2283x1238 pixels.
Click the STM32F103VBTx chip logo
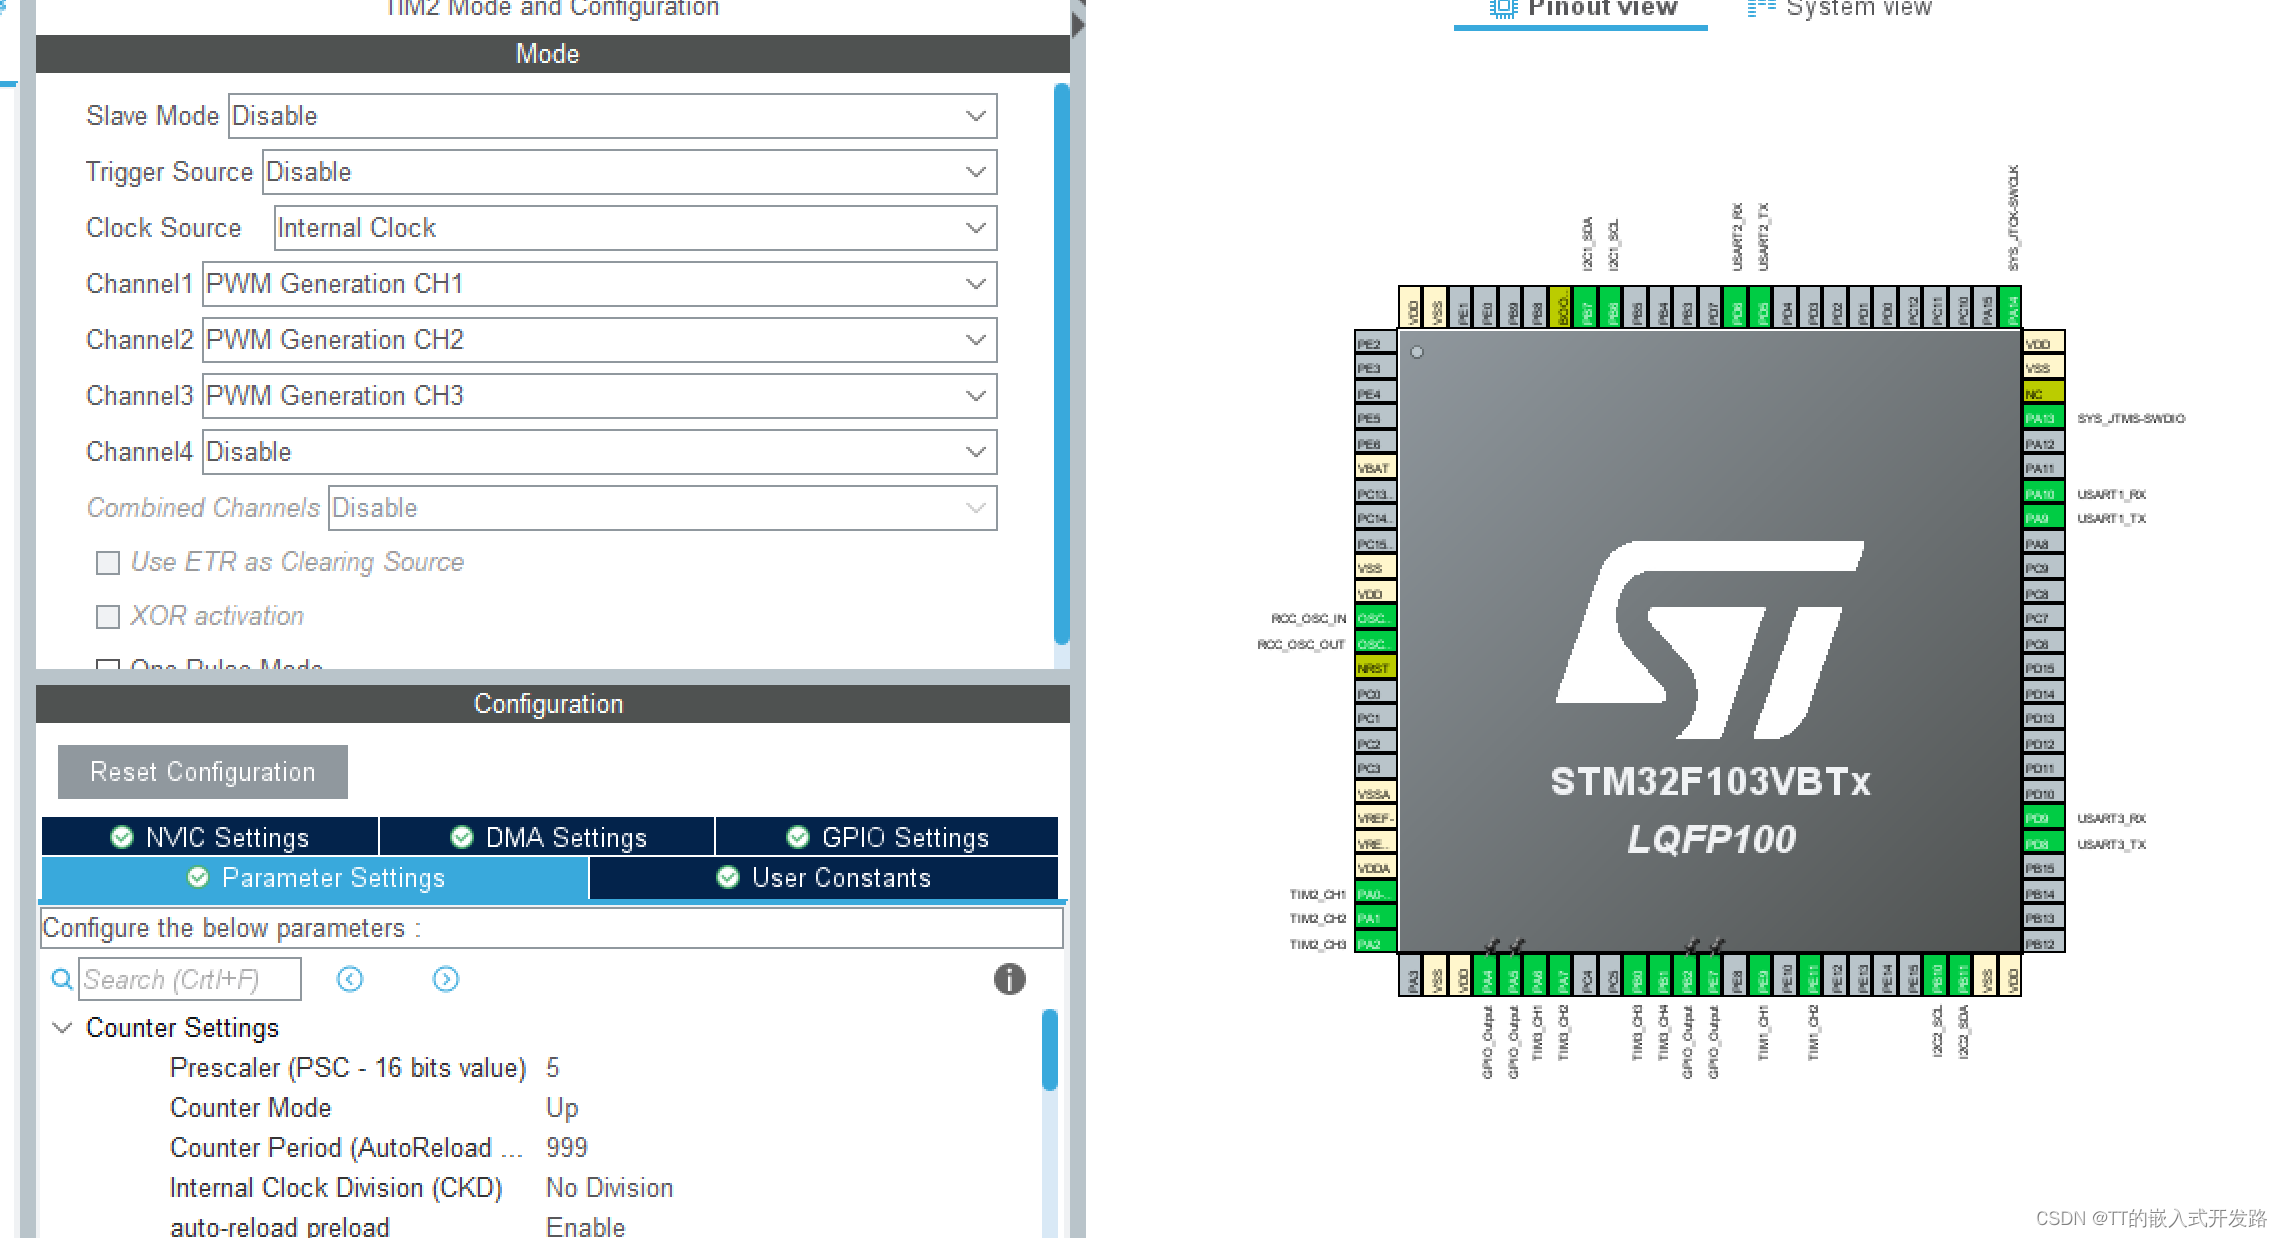coord(1709,640)
